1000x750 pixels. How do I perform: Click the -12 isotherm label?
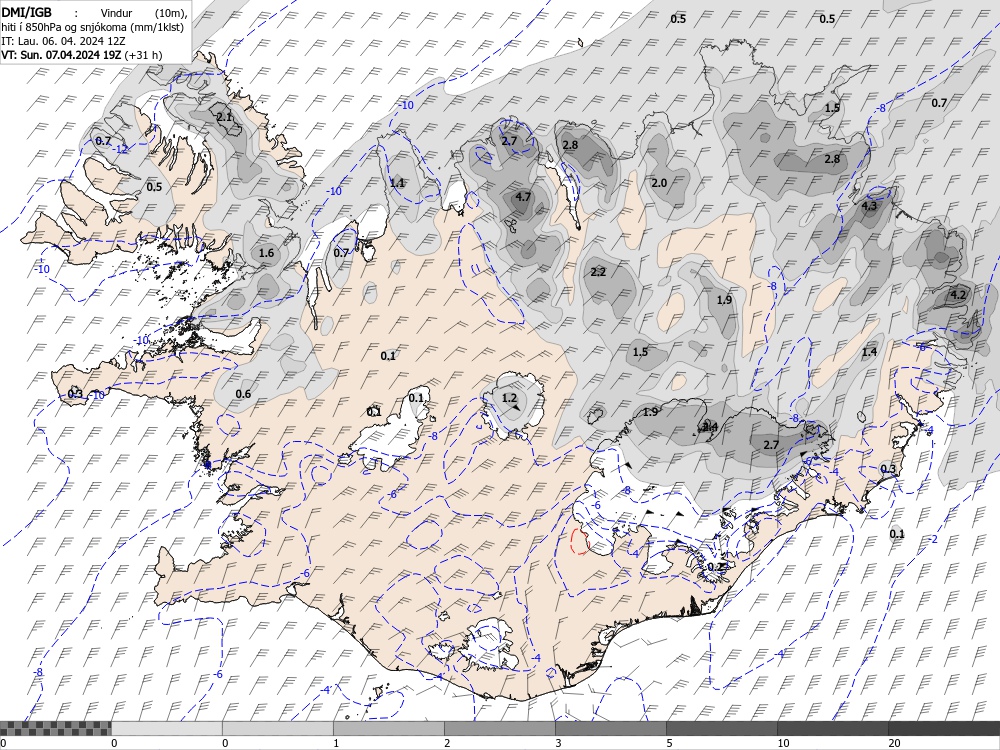click(122, 149)
